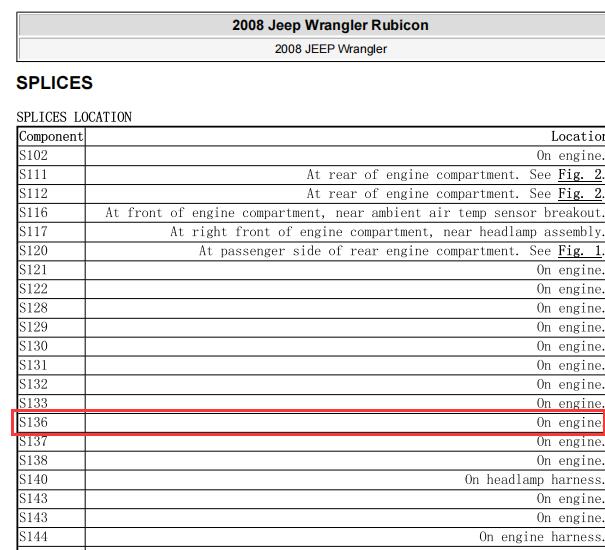Click 'On engine.' in the S122 row
The height and width of the screenshot is (550, 605).
570,289
